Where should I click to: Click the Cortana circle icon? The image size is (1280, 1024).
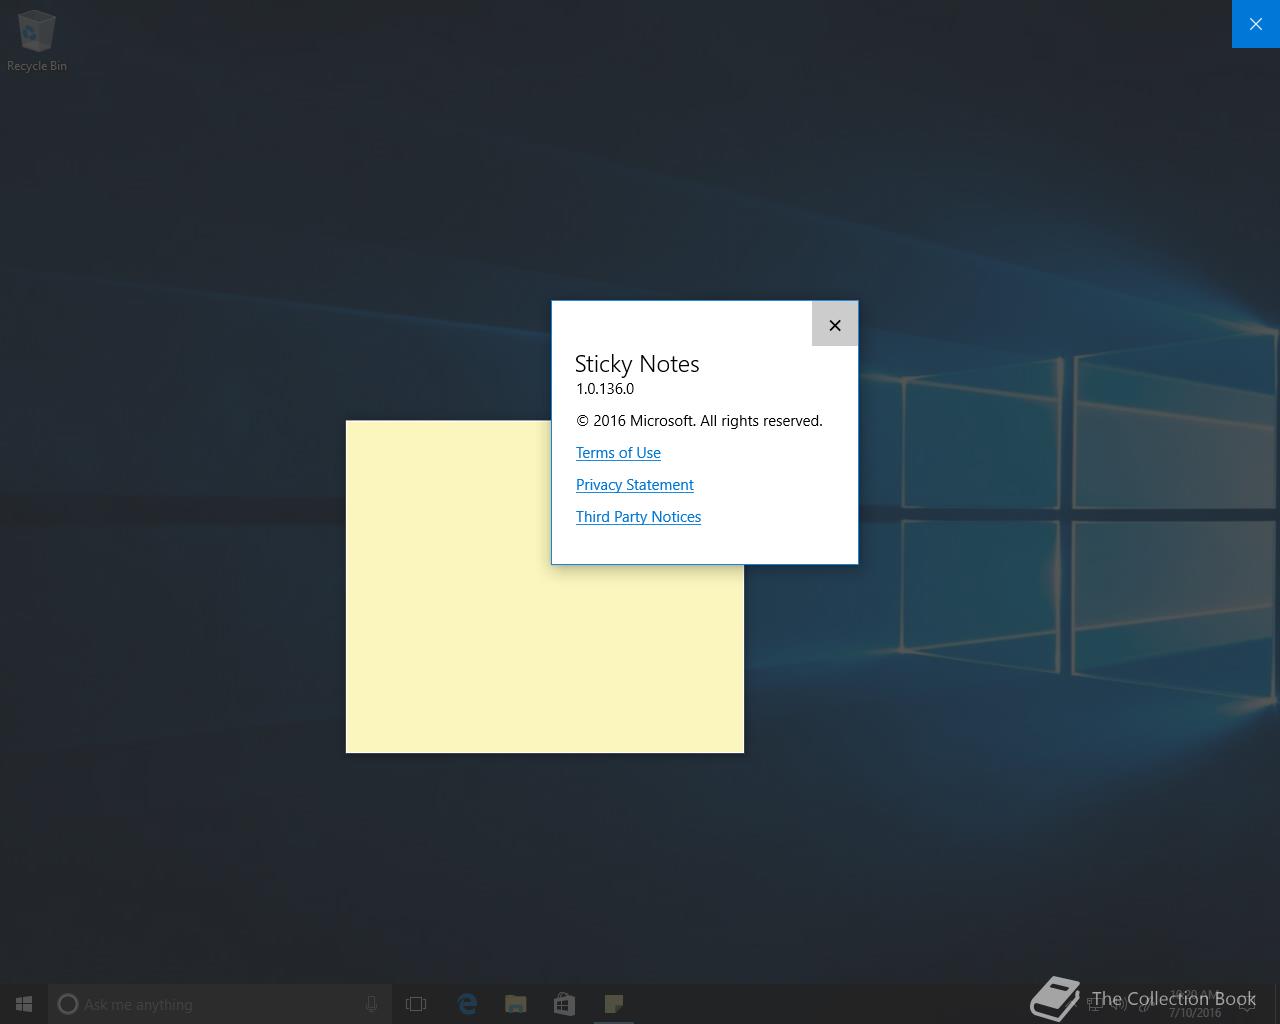point(68,1004)
